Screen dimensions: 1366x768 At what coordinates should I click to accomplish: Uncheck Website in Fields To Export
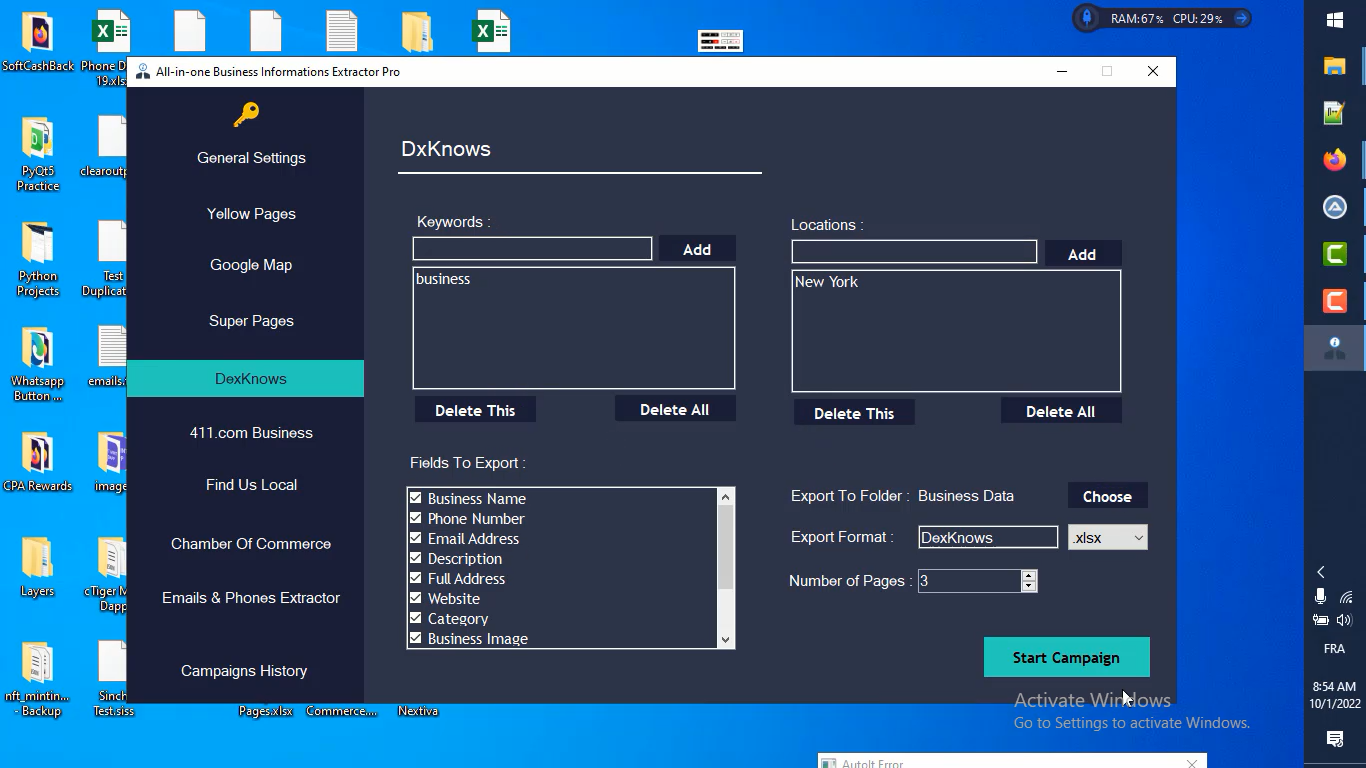(416, 598)
